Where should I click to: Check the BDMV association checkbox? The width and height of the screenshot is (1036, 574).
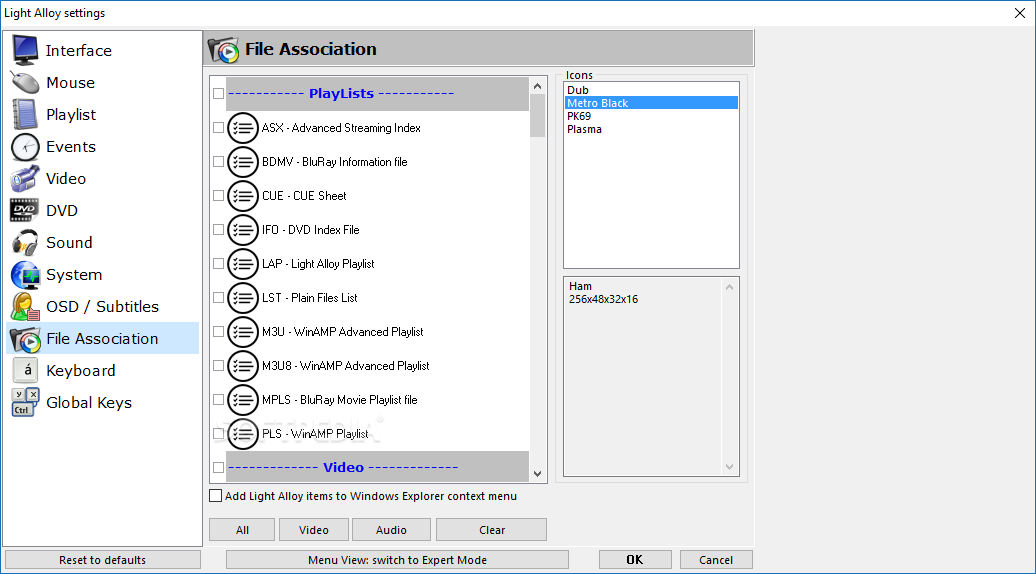coord(218,162)
